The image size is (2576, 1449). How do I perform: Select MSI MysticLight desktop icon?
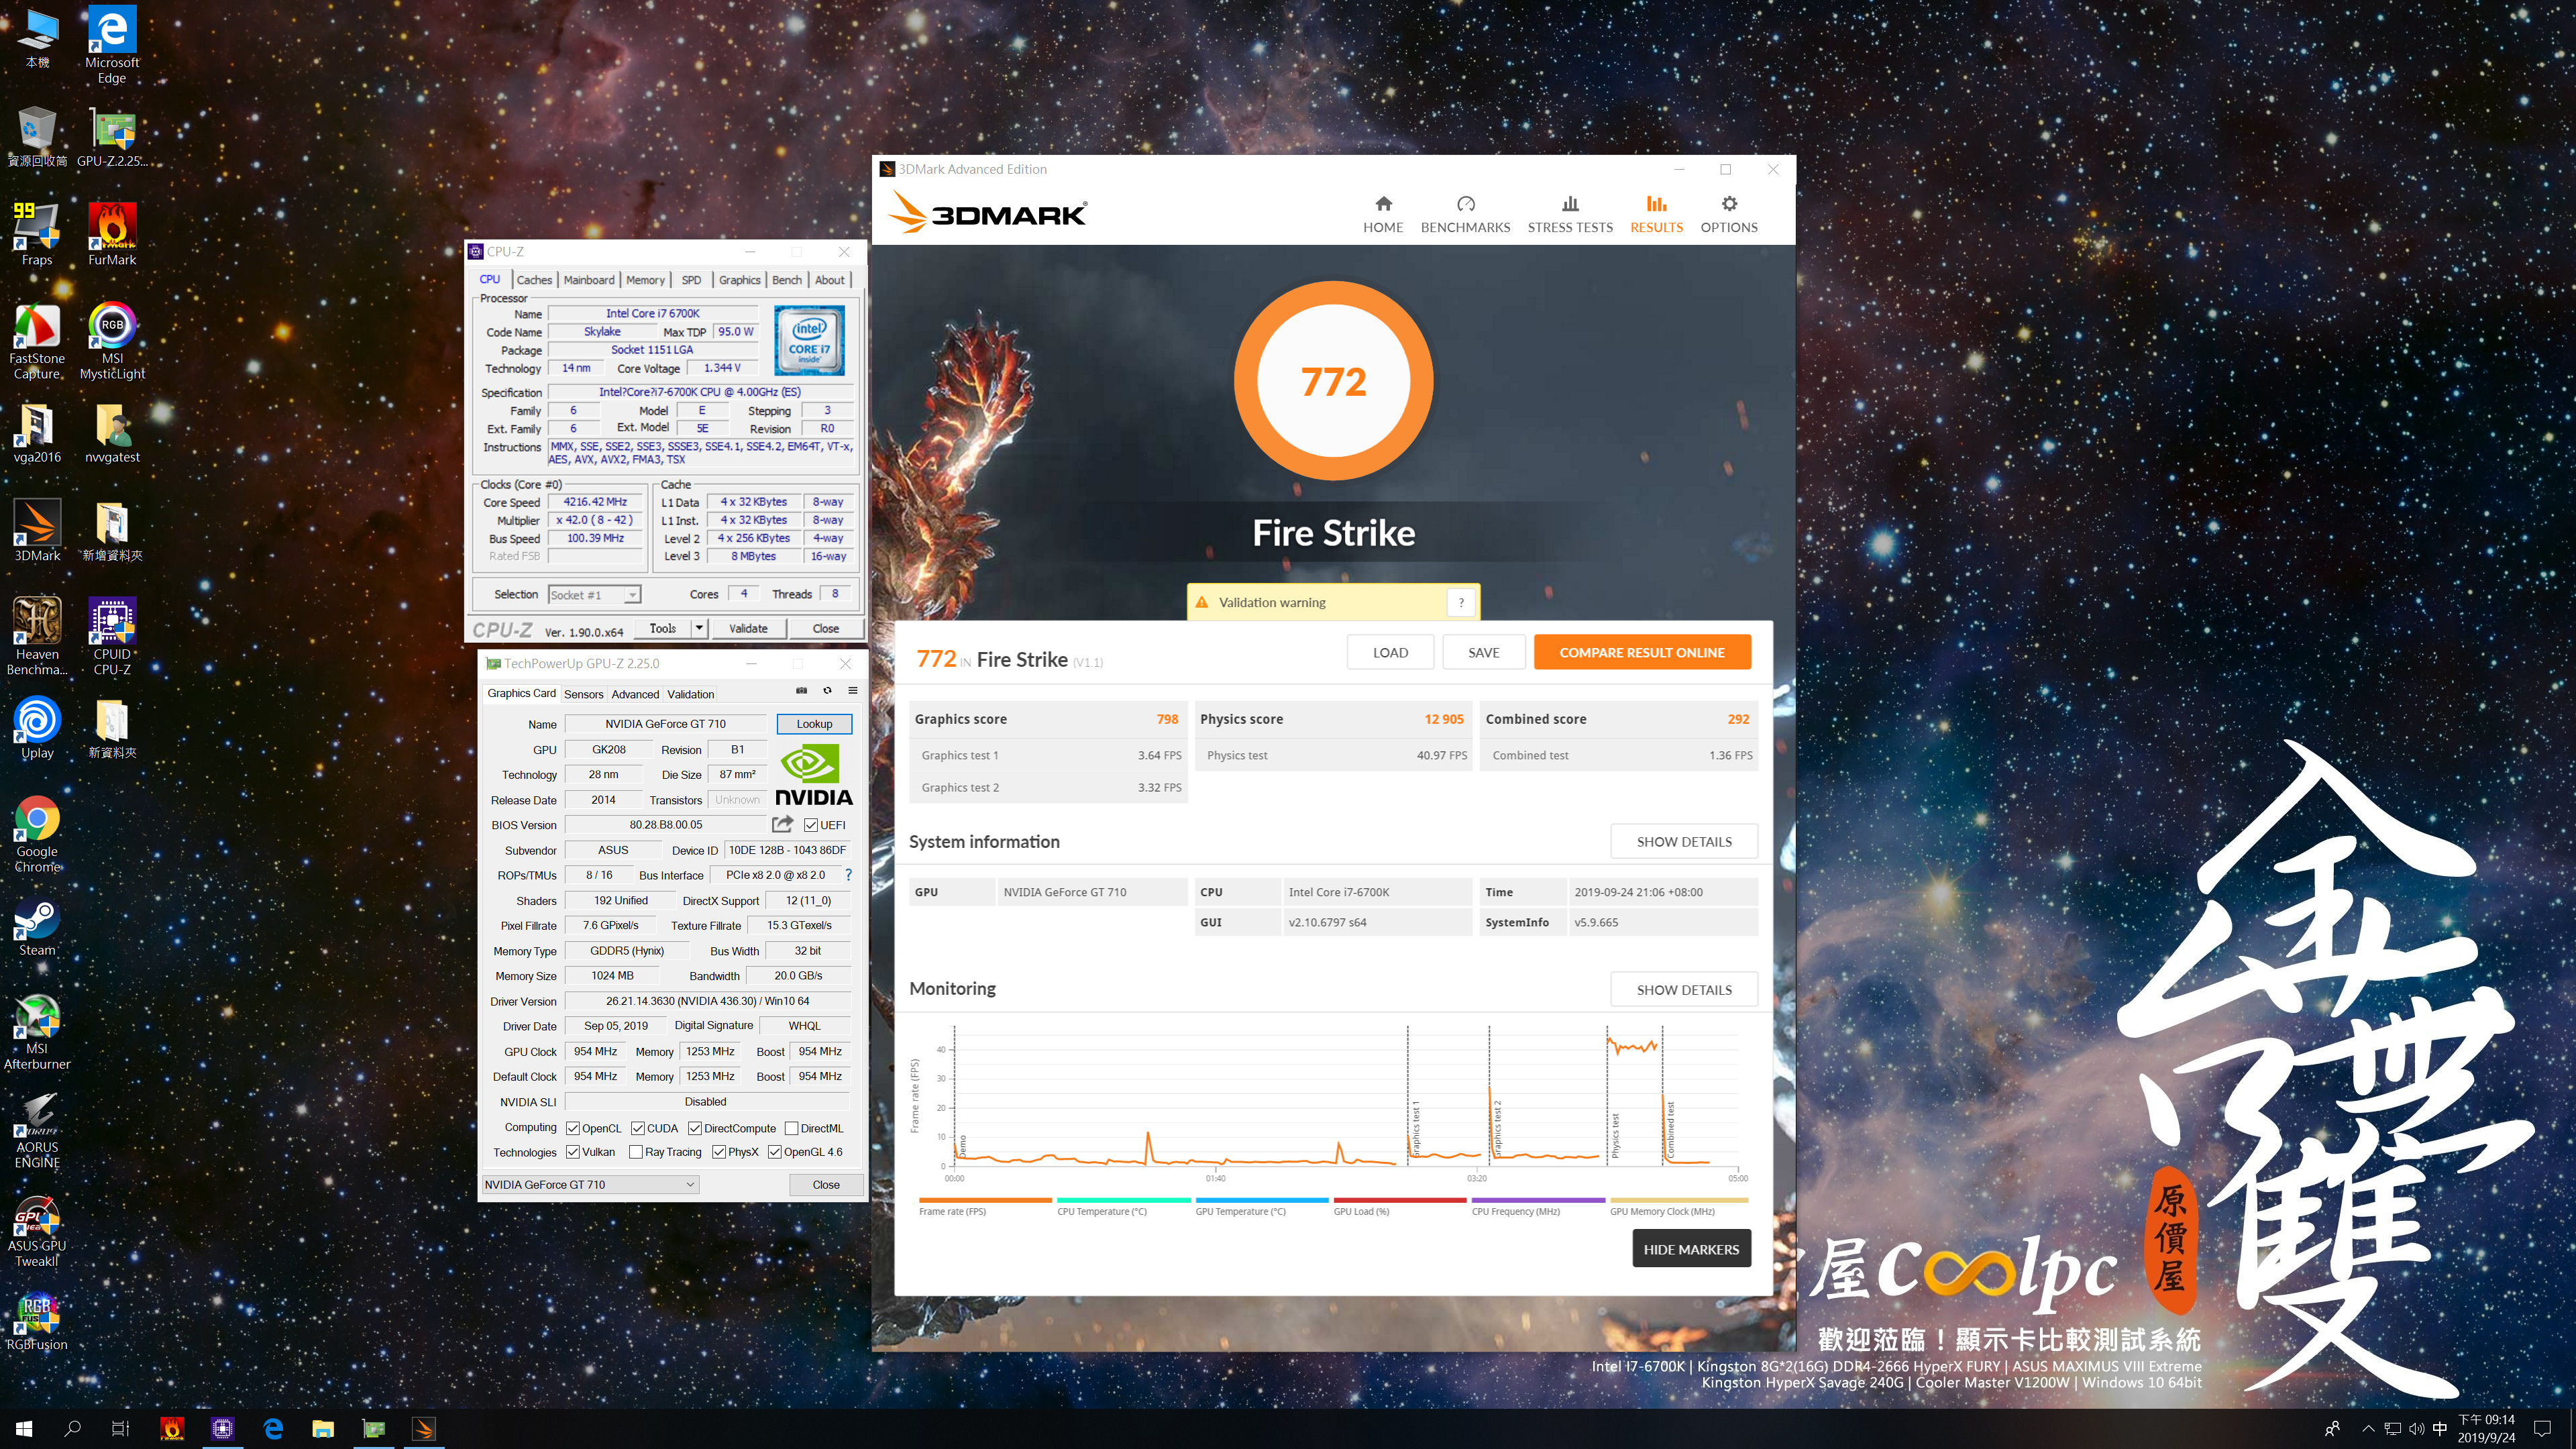click(x=112, y=341)
